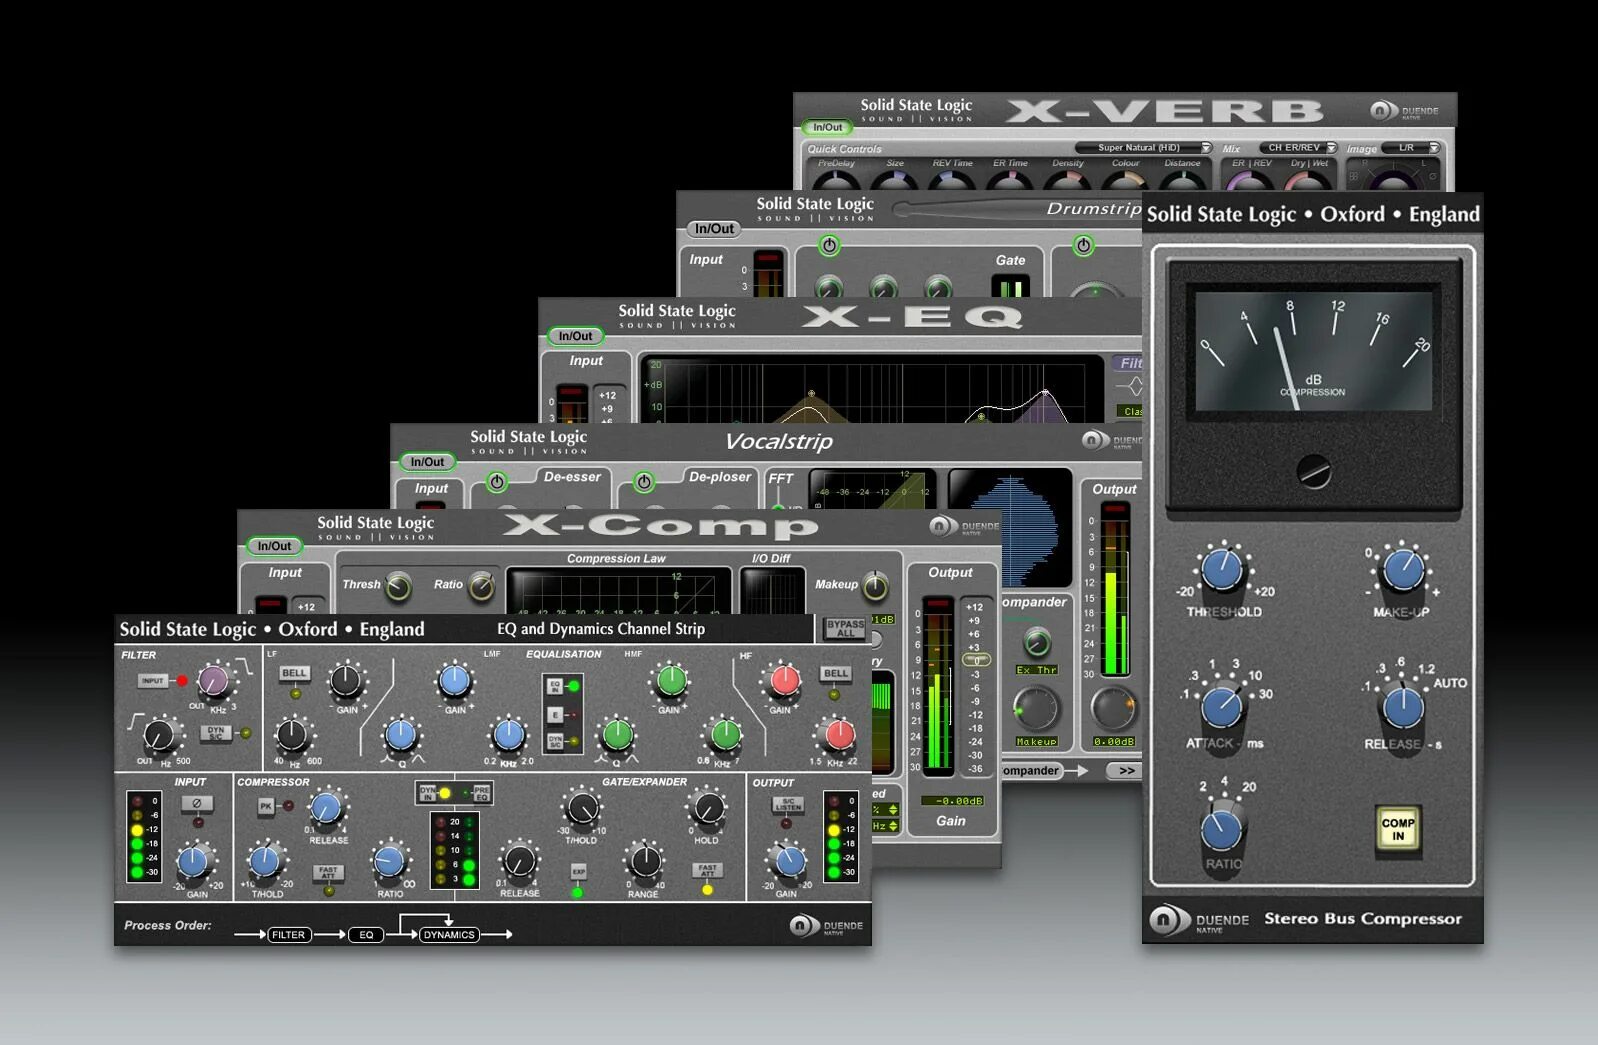The image size is (1598, 1045).
Task: Toggle the X-Comp In/Out button
Action: pyautogui.click(x=274, y=546)
